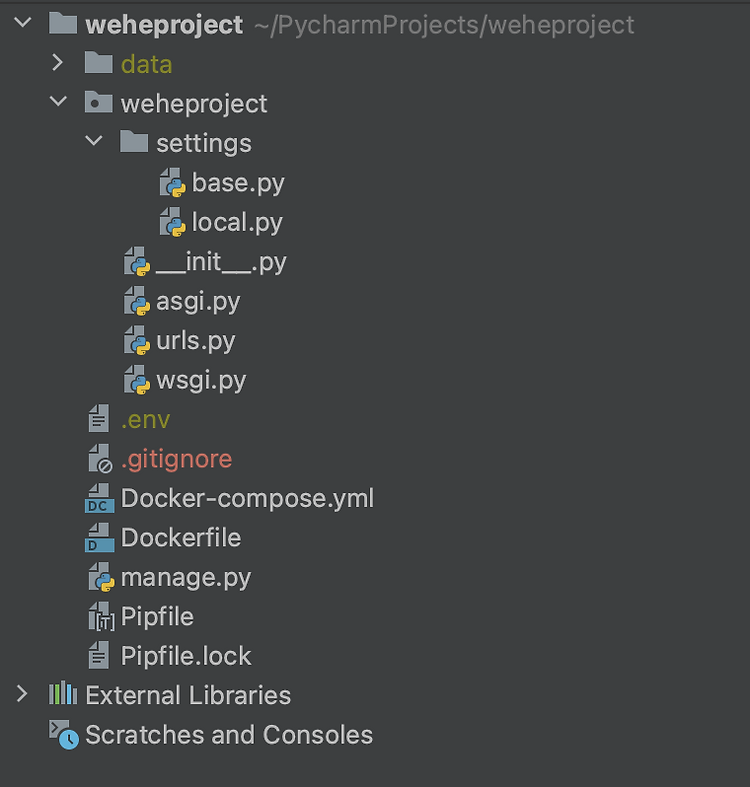Click the ~/PycharmProjects/weheproject path text
The image size is (750, 787).
444,26
